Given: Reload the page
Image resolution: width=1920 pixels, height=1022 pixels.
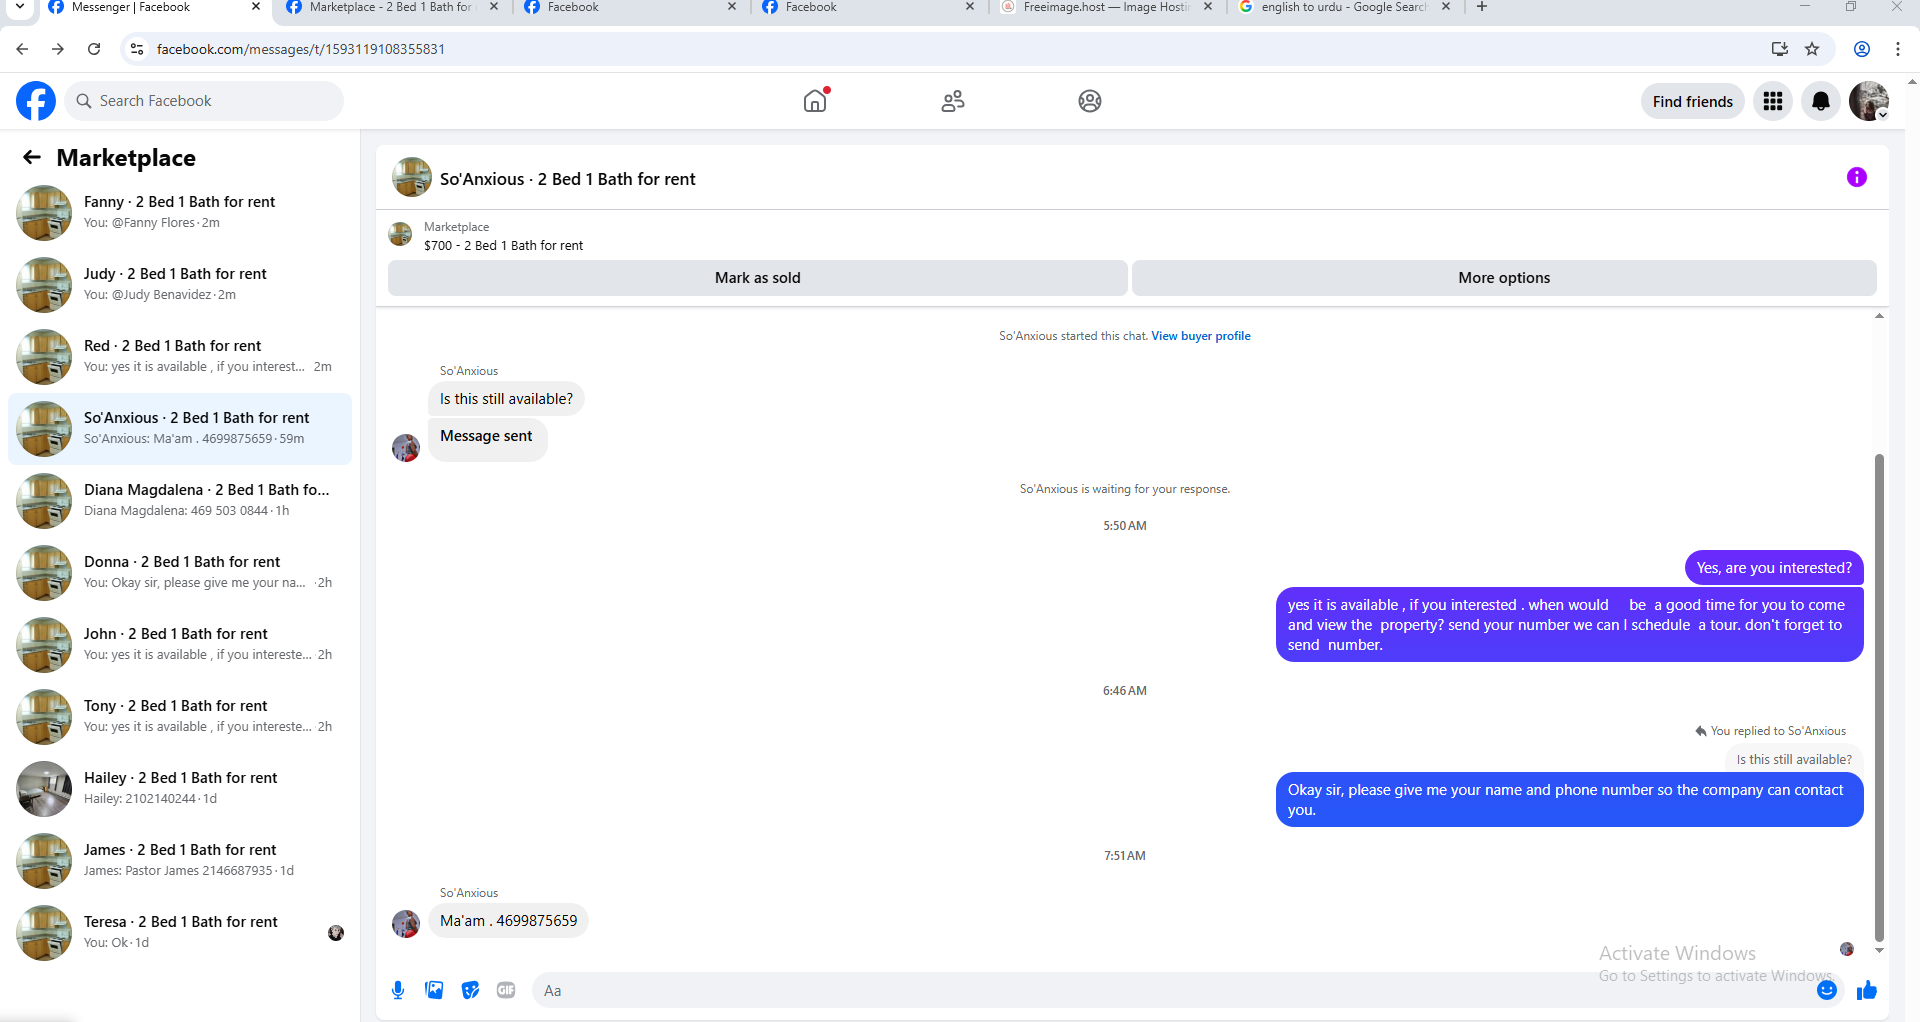Looking at the screenshot, I should pyautogui.click(x=94, y=49).
